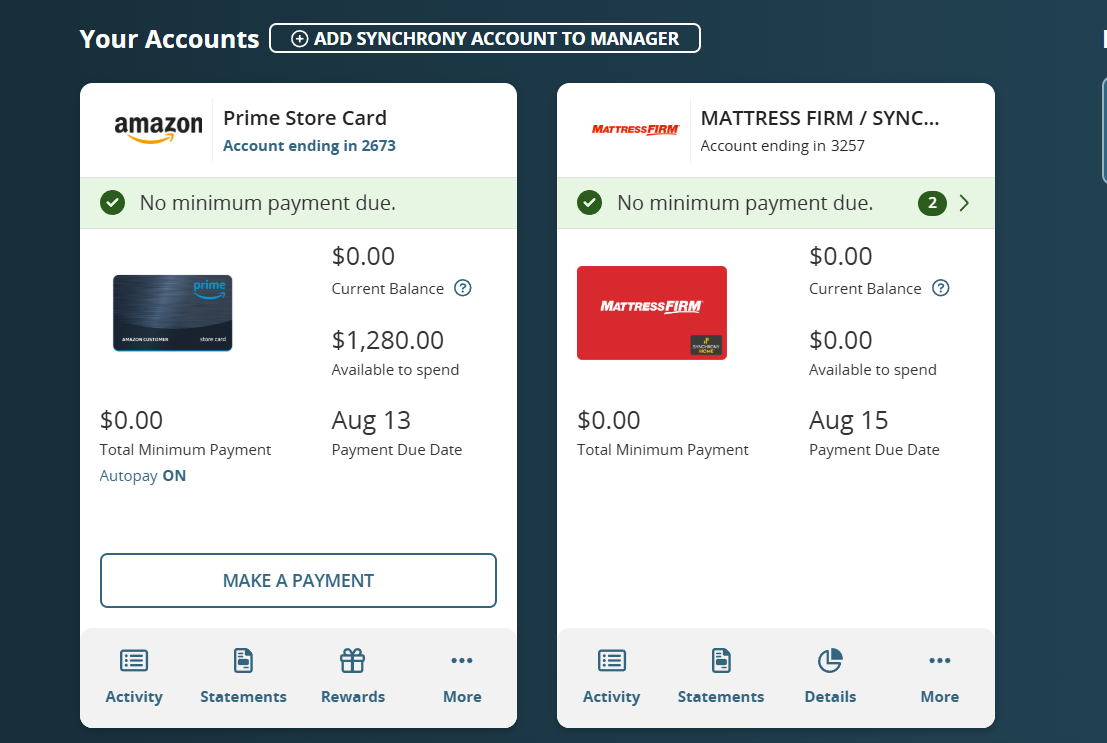This screenshot has width=1107, height=743.
Task: Click Current Balance help icon on Mattress Firm card
Action: [941, 288]
